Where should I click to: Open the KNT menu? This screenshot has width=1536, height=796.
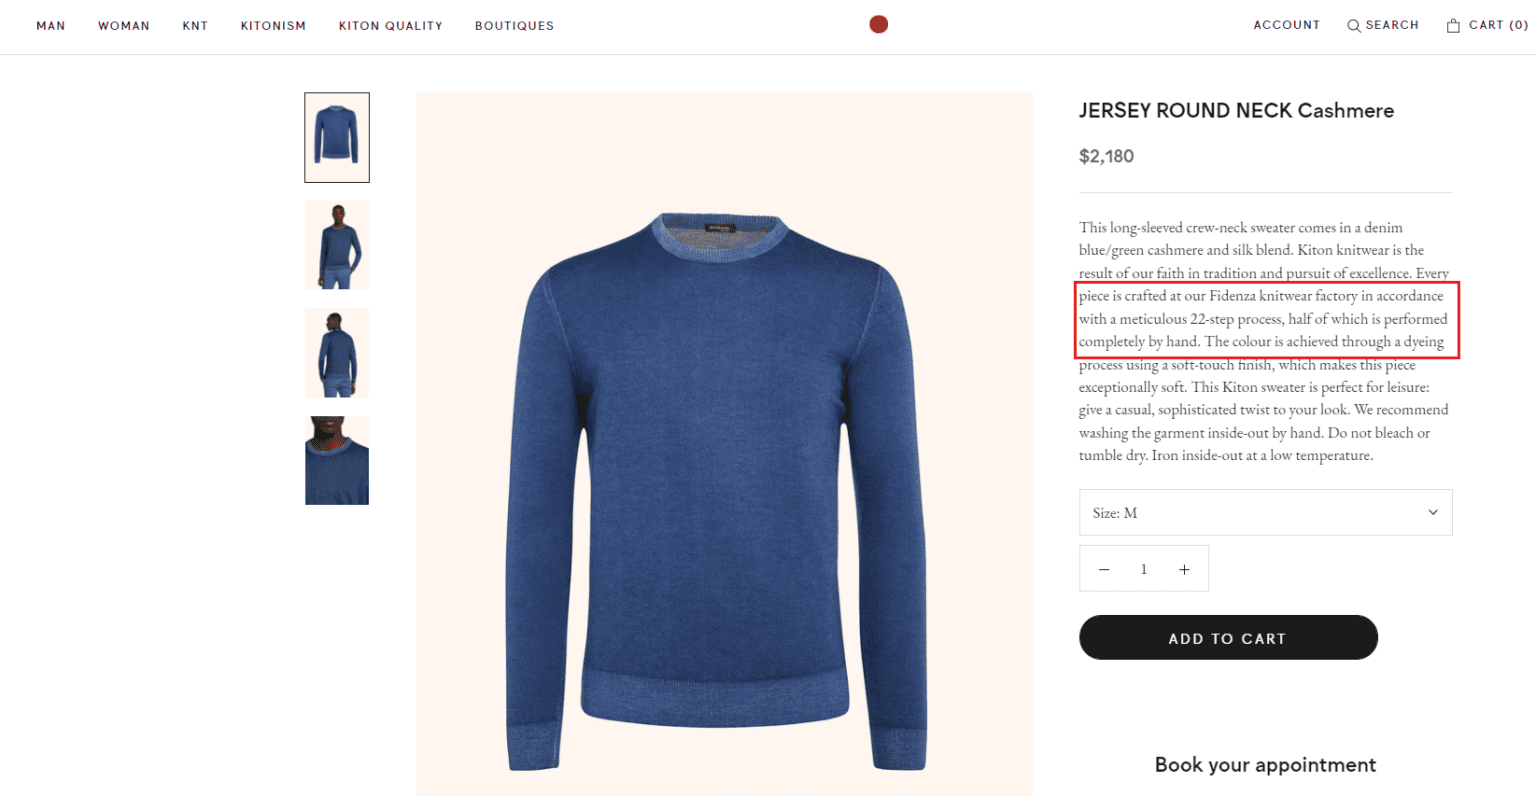(195, 26)
